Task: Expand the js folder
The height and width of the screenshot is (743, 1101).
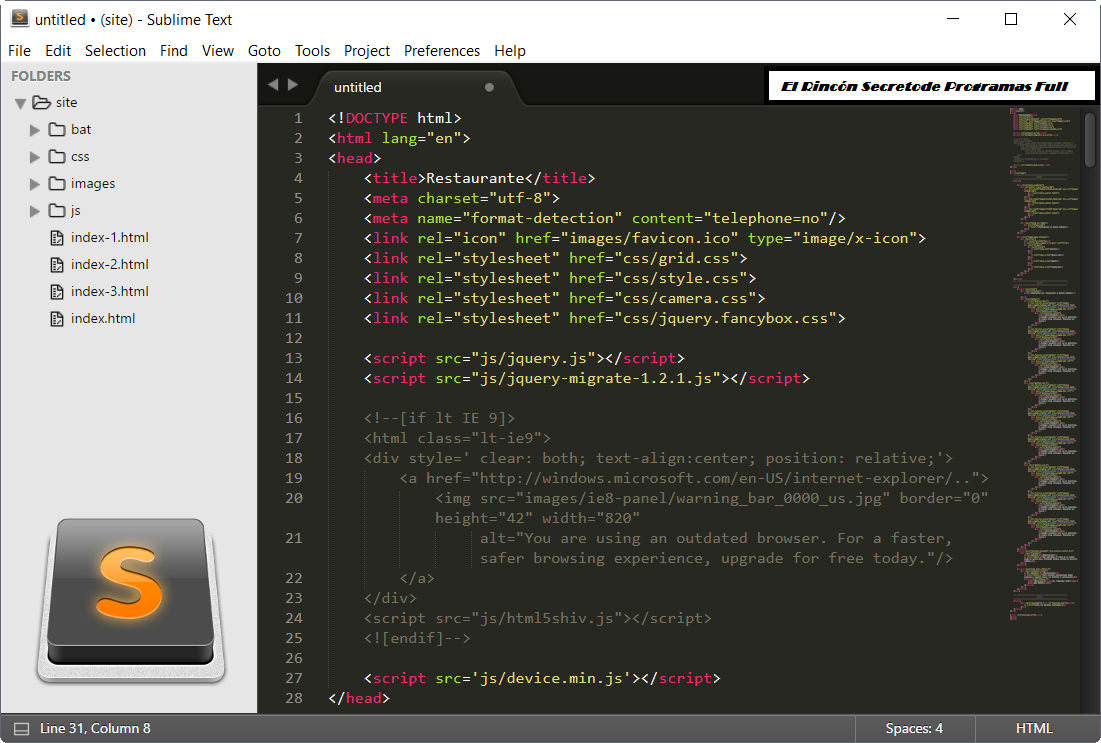Action: pyautogui.click(x=35, y=210)
